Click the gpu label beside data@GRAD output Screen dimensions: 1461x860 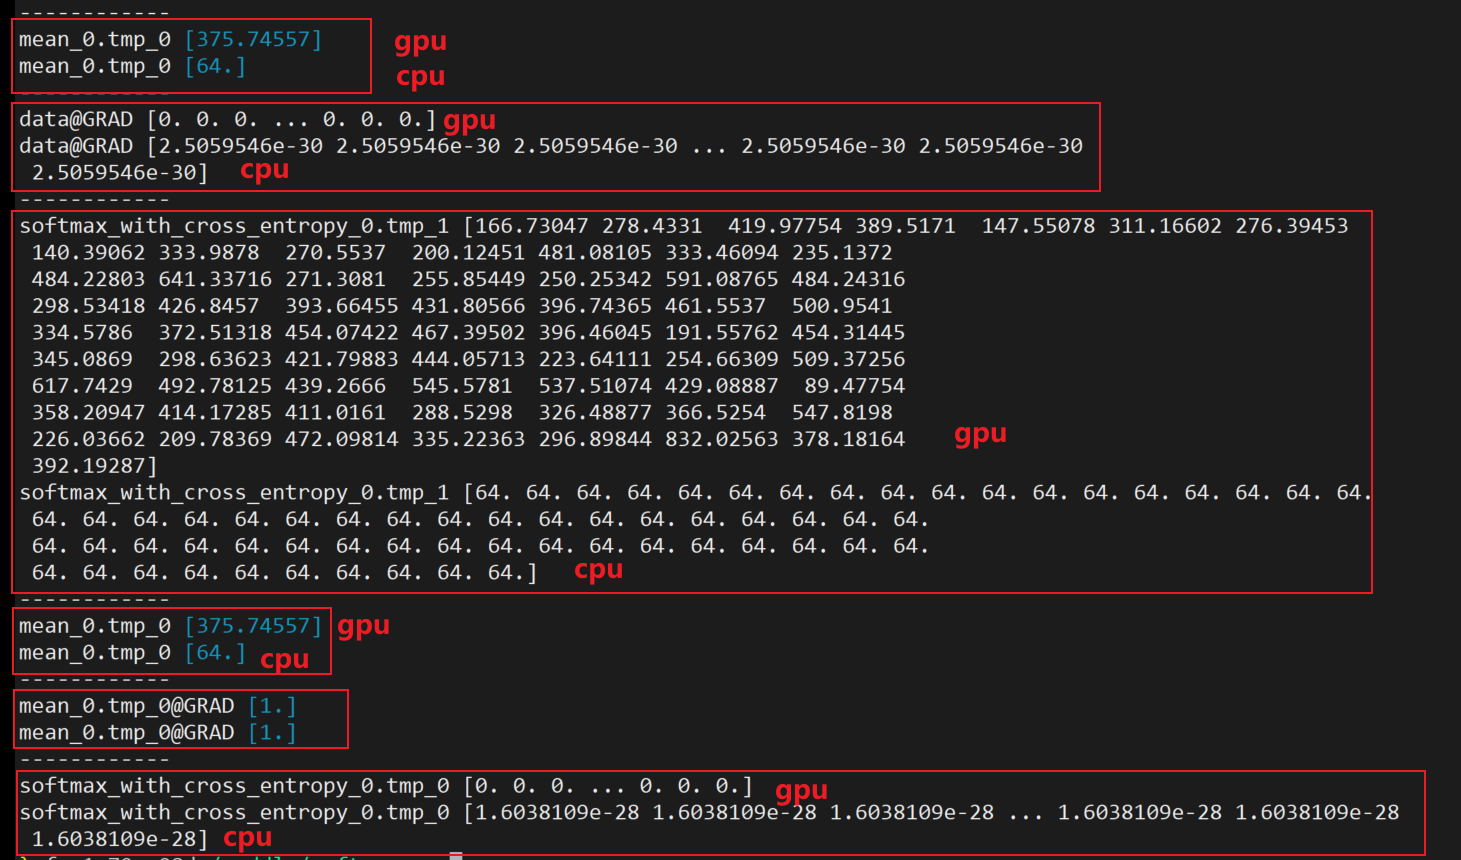tap(470, 120)
